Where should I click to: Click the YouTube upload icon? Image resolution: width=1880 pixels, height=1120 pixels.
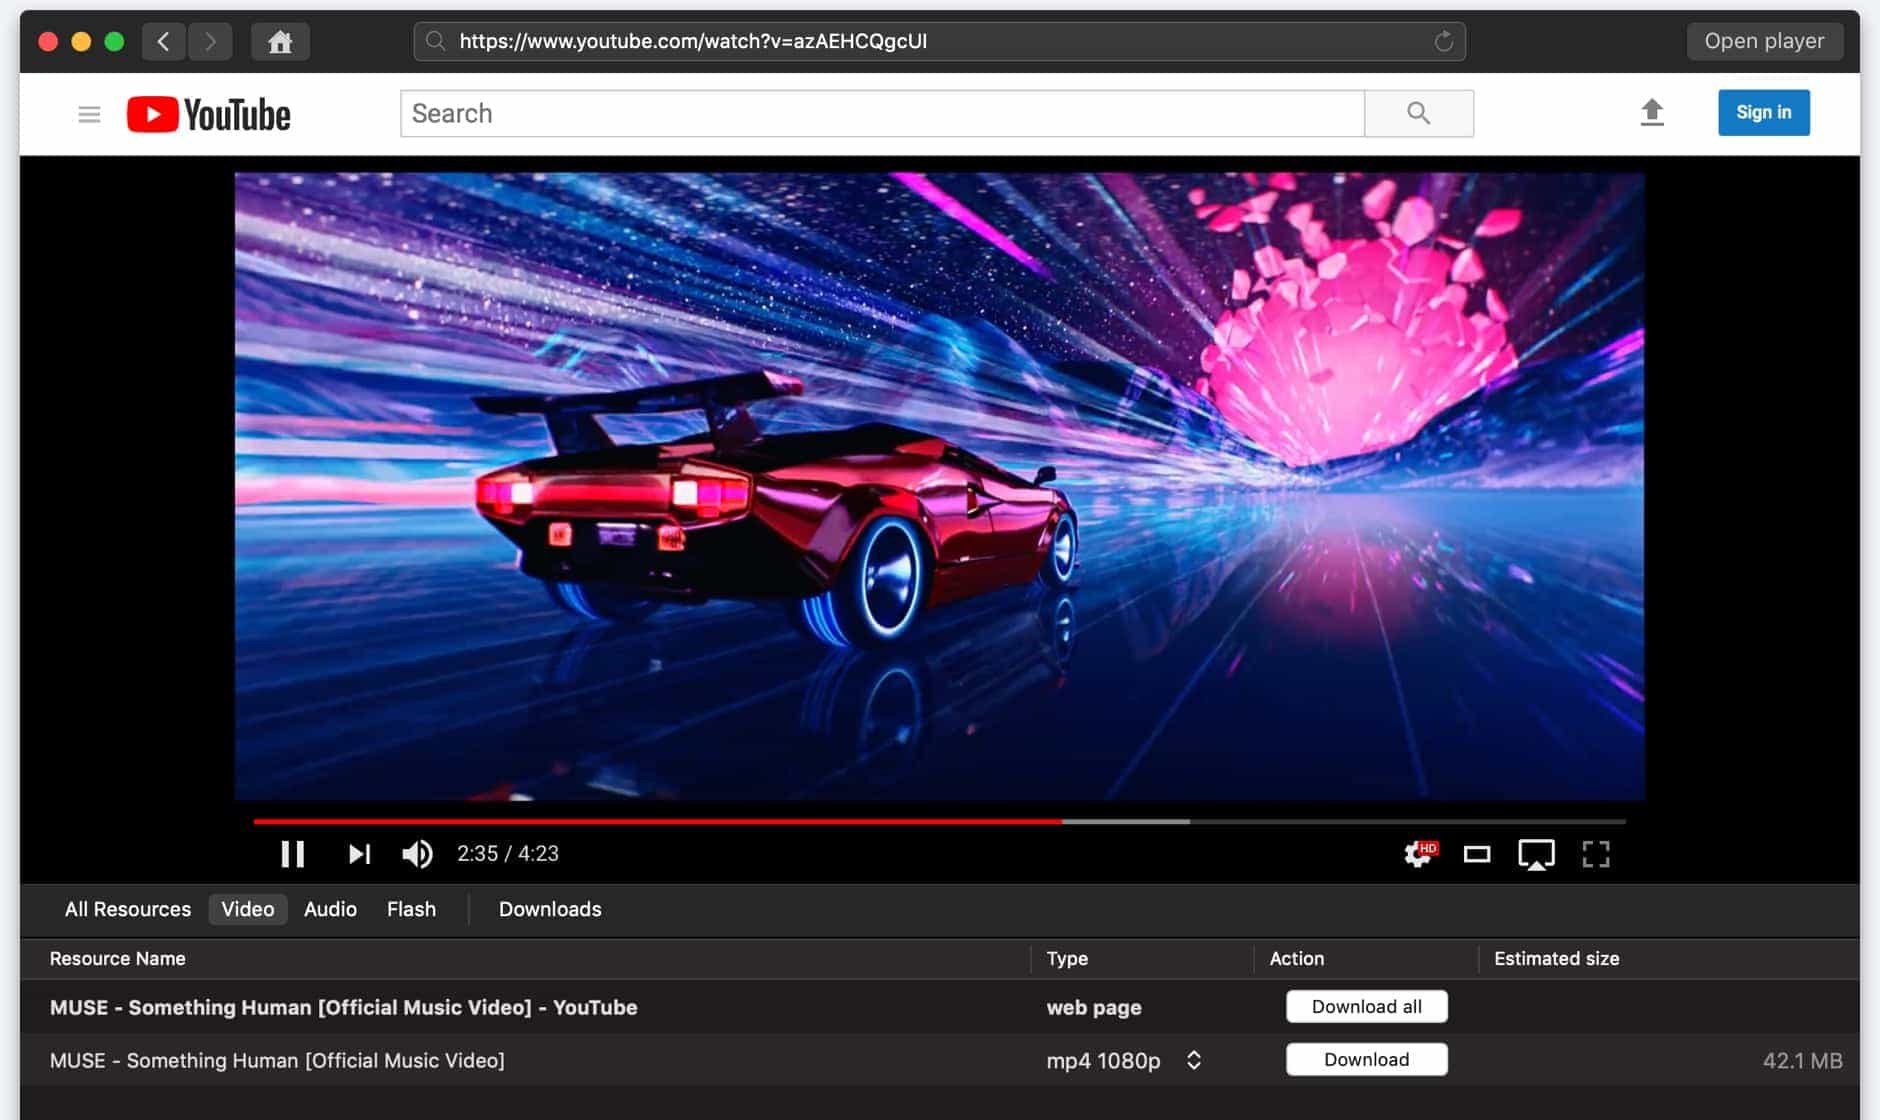coord(1652,113)
